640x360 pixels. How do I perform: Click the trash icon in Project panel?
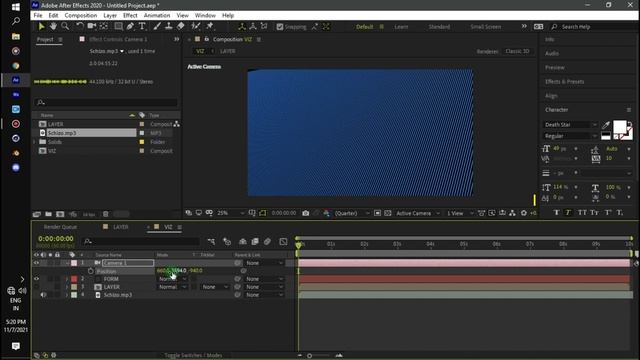105,214
